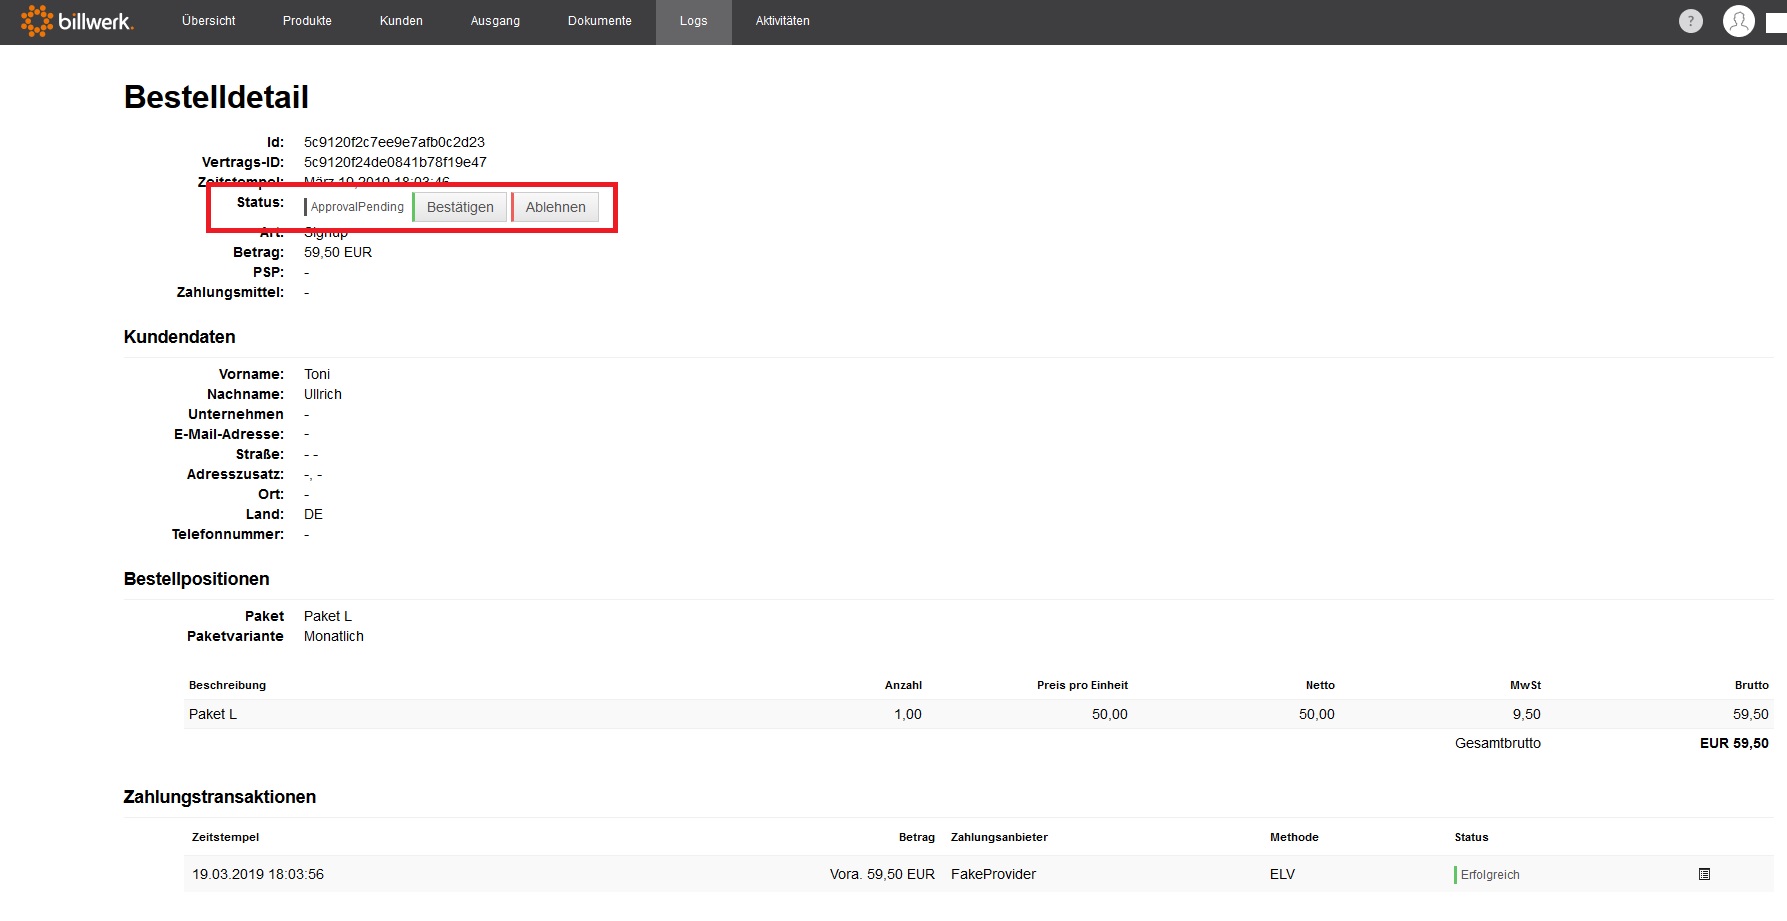Click the Erfolgreich transaction status
Viewport: 1787px width, 921px height.
(x=1489, y=875)
